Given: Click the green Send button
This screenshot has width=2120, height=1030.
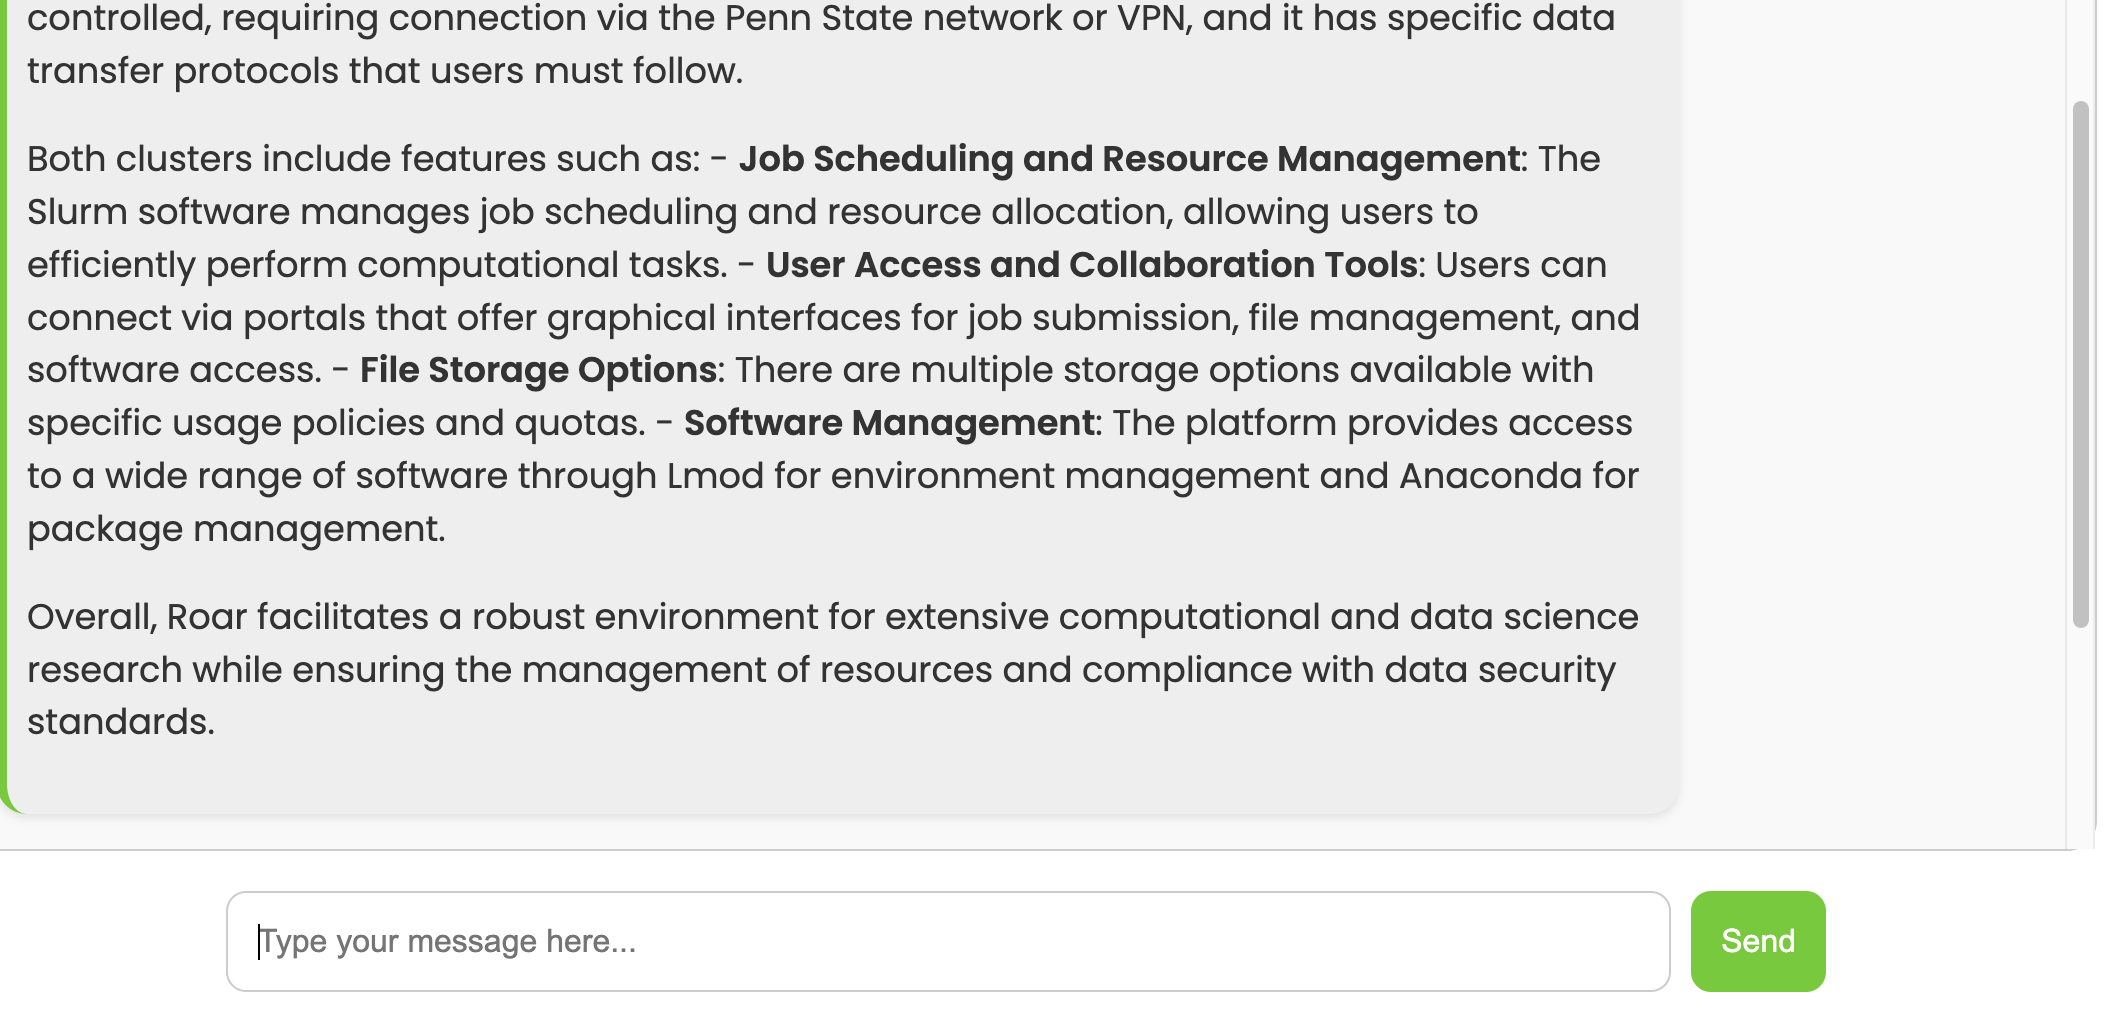Looking at the screenshot, I should coord(1757,941).
